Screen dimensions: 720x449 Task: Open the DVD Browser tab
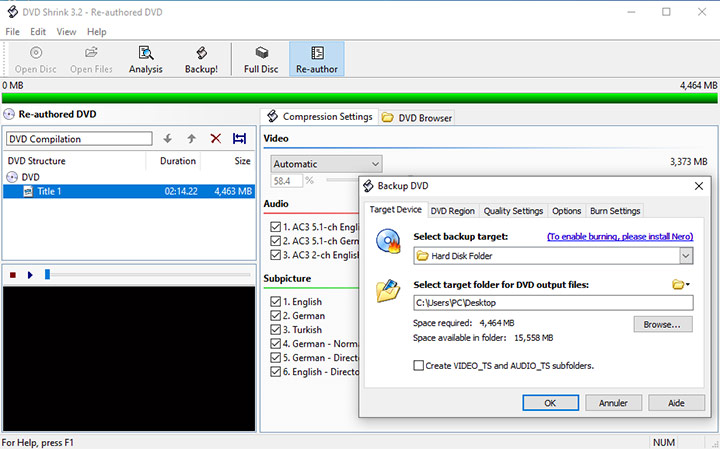pyautogui.click(x=417, y=118)
